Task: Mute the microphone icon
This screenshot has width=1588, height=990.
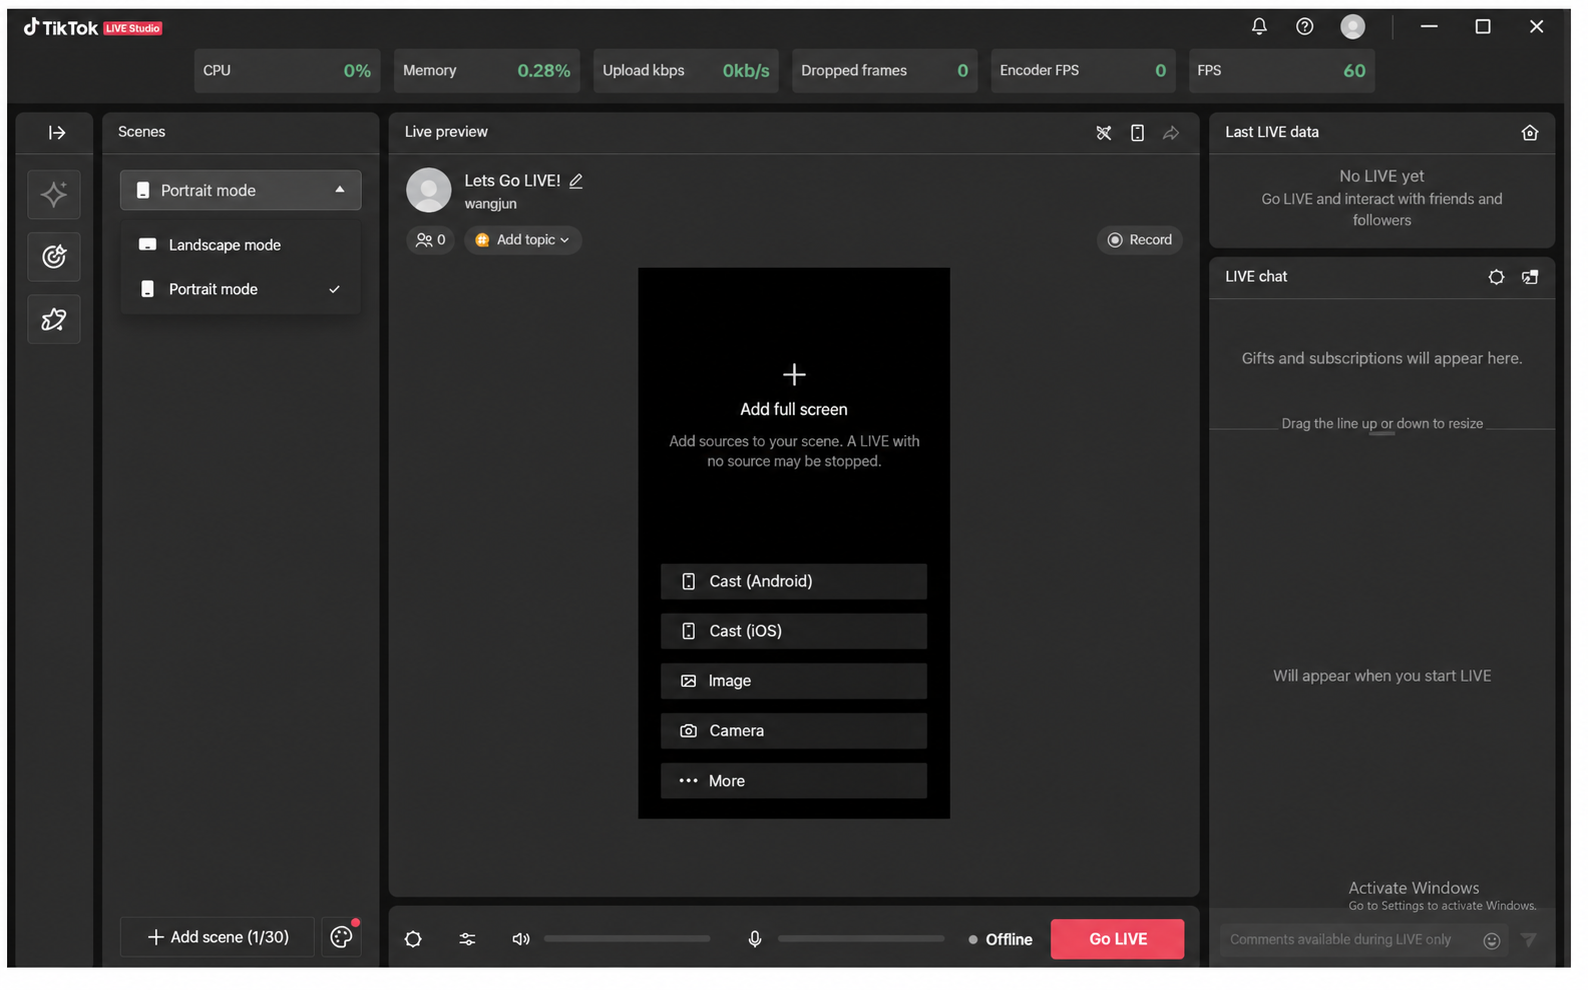Action: tap(755, 939)
